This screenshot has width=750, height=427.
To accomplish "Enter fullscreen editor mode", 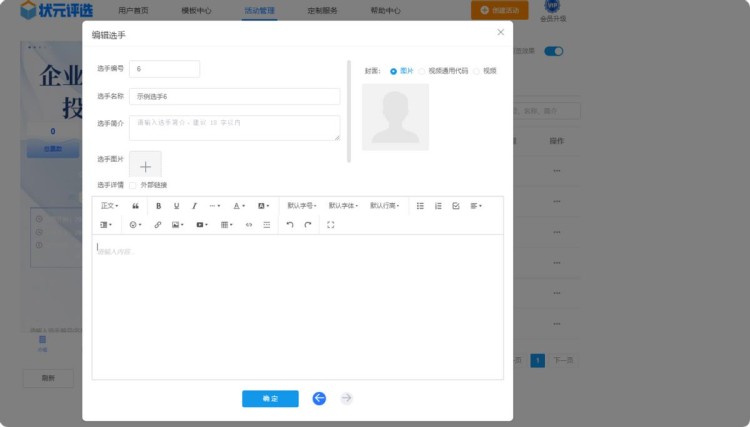I will pos(331,225).
